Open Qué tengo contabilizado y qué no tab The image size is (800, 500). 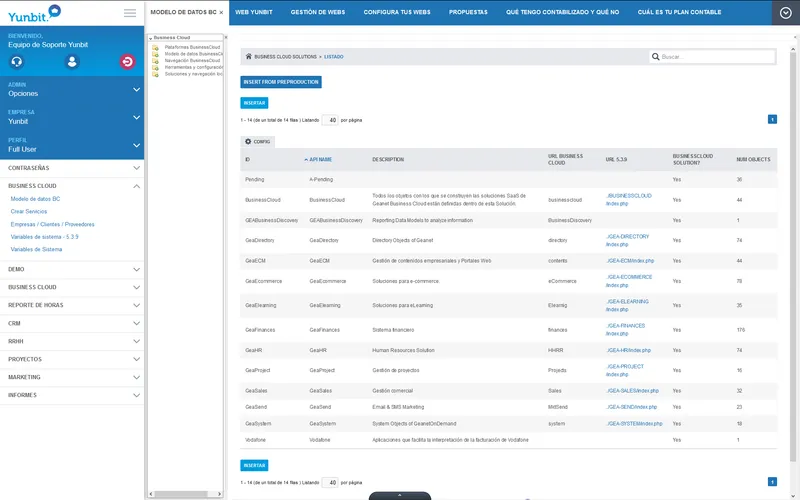563,12
